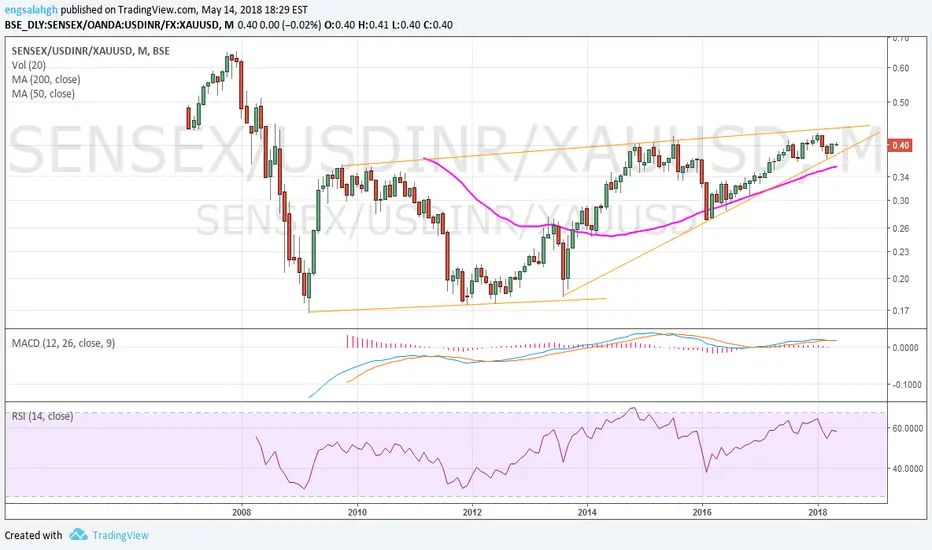This screenshot has height=550, width=932.
Task: Select the SENSEX/USDINR/XAUUSD, M, BSE legend title
Action: 90,51
